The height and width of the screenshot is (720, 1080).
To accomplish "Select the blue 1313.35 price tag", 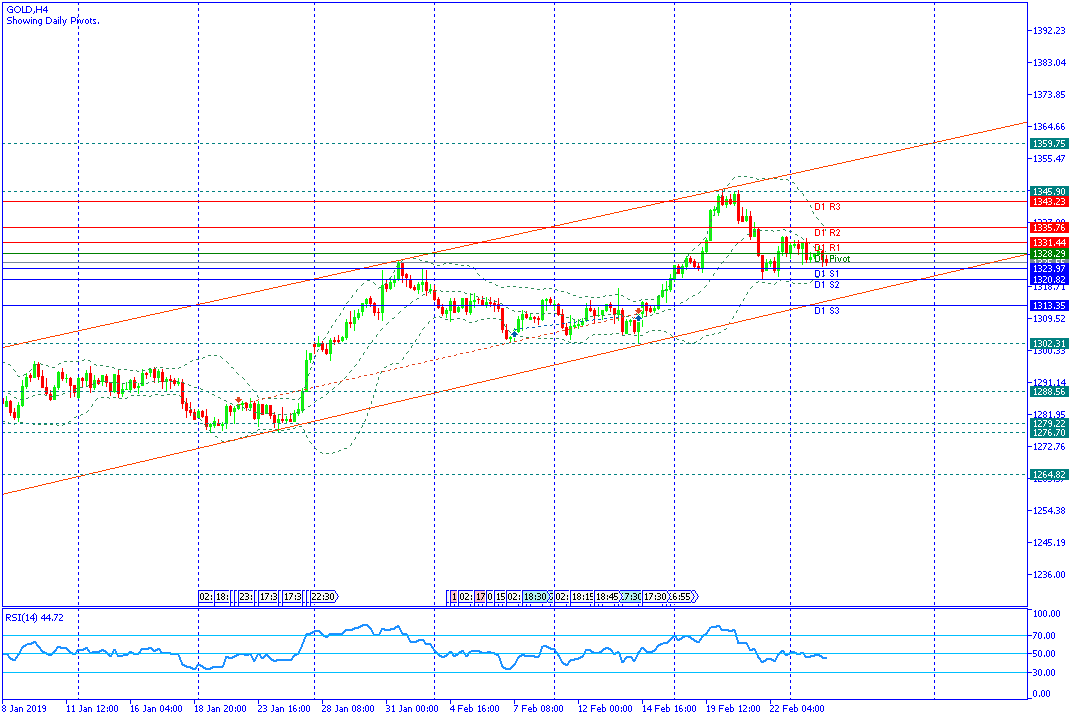I will click(1049, 306).
